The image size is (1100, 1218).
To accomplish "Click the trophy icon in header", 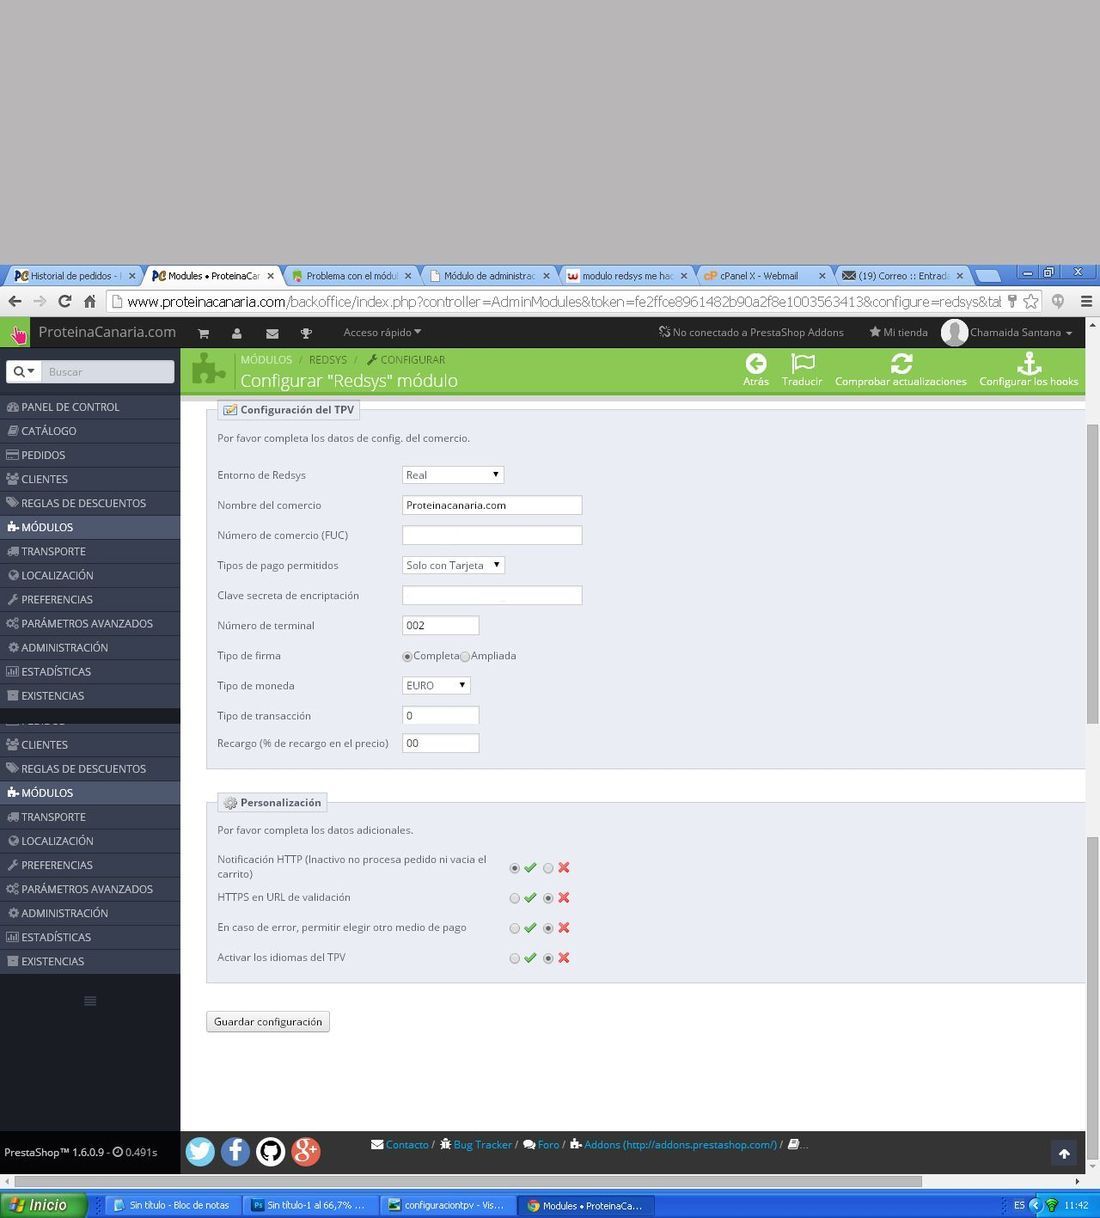I will pos(306,333).
